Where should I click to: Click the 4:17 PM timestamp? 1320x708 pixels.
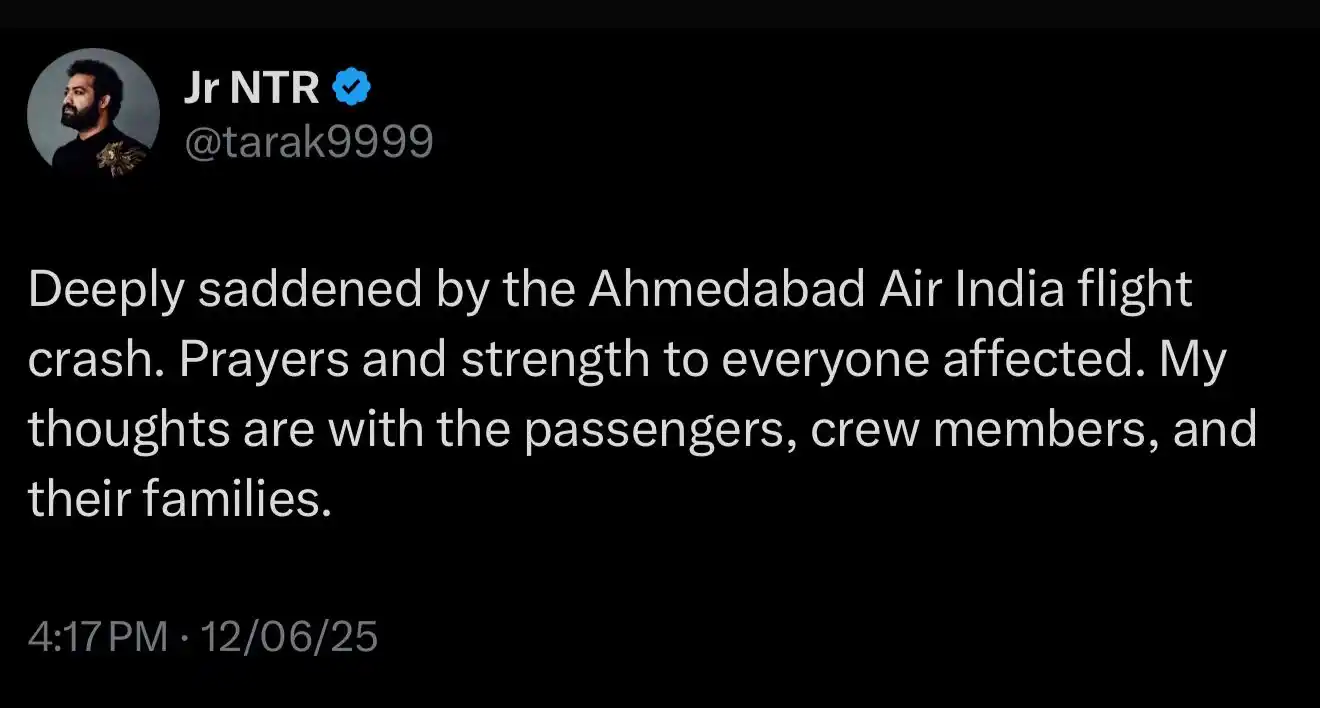tap(98, 637)
